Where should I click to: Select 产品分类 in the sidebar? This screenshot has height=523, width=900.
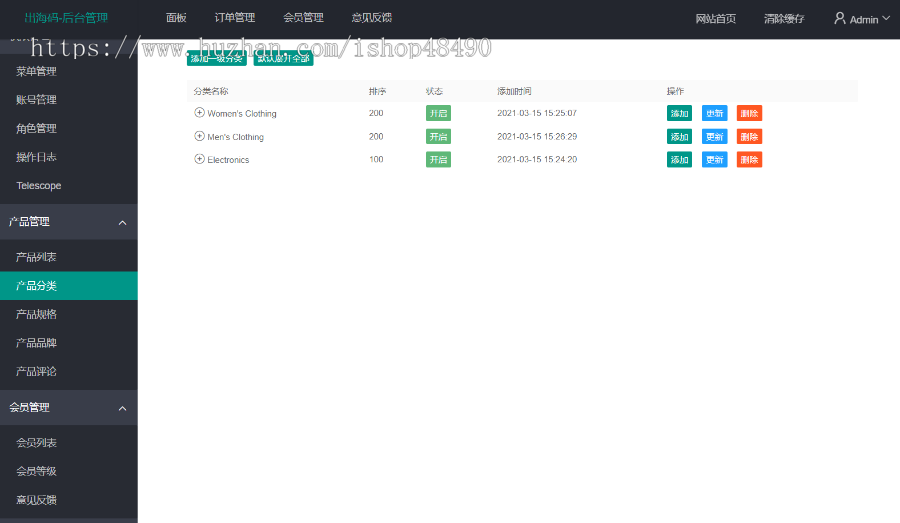(69, 286)
